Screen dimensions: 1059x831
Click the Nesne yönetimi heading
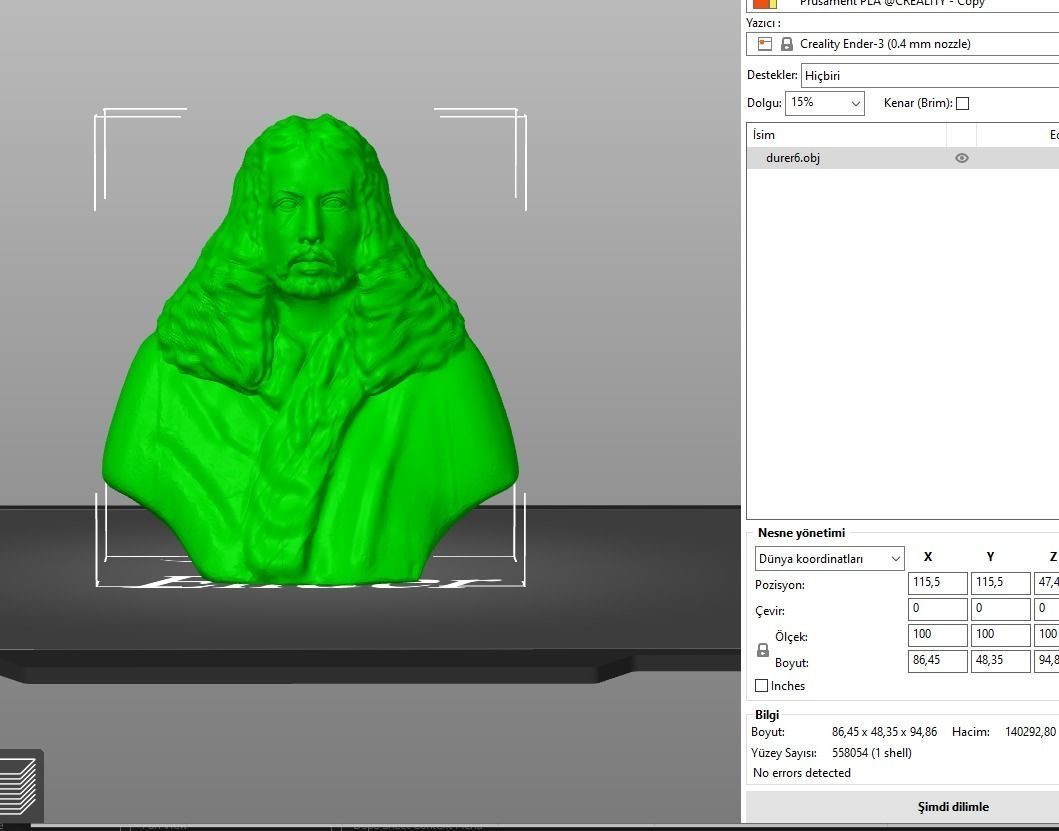pyautogui.click(x=801, y=533)
